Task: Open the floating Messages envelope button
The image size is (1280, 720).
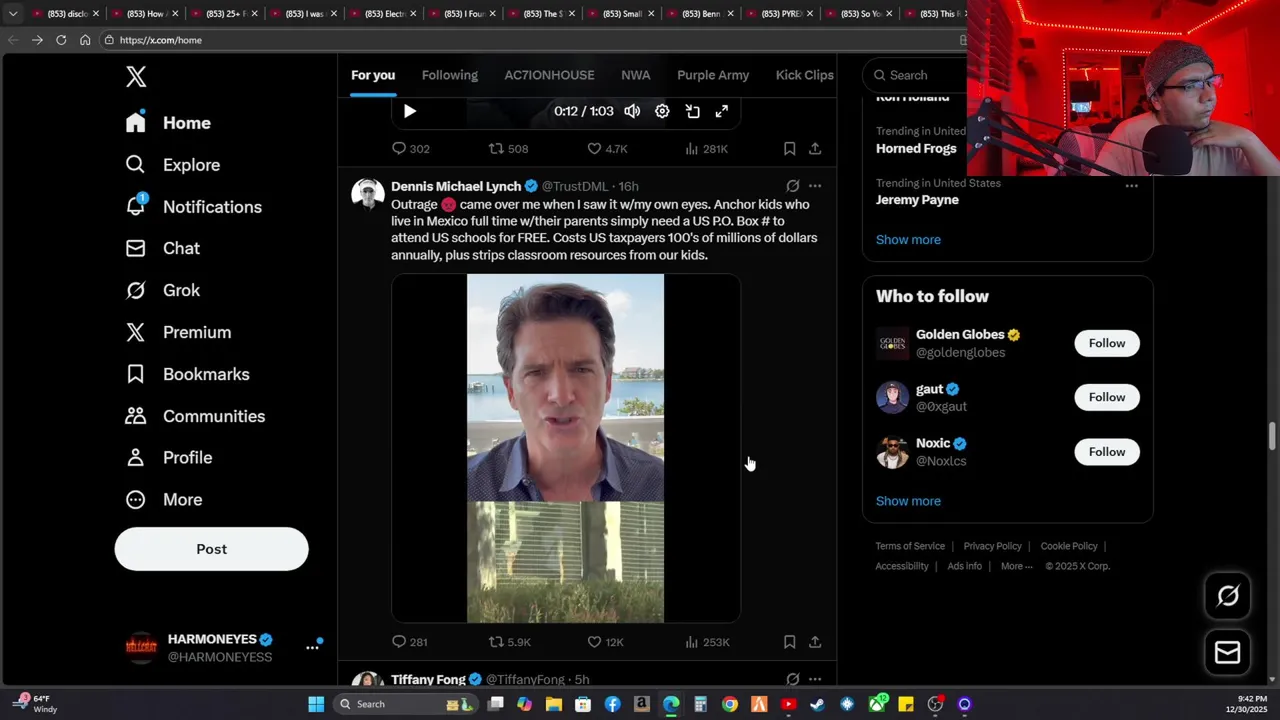Action: 1228,653
